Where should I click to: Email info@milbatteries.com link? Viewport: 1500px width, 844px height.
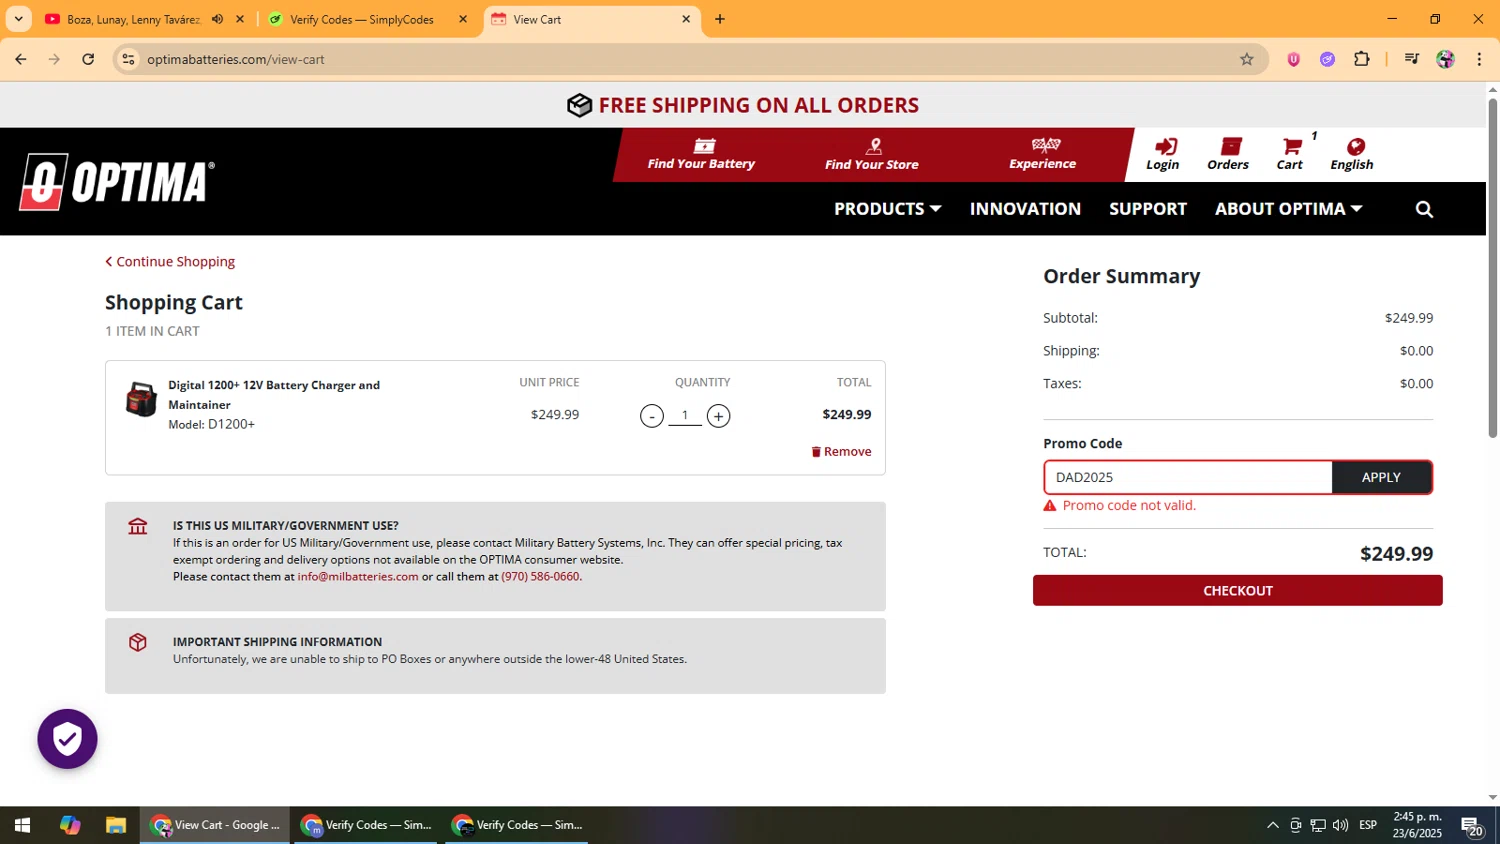358,577
